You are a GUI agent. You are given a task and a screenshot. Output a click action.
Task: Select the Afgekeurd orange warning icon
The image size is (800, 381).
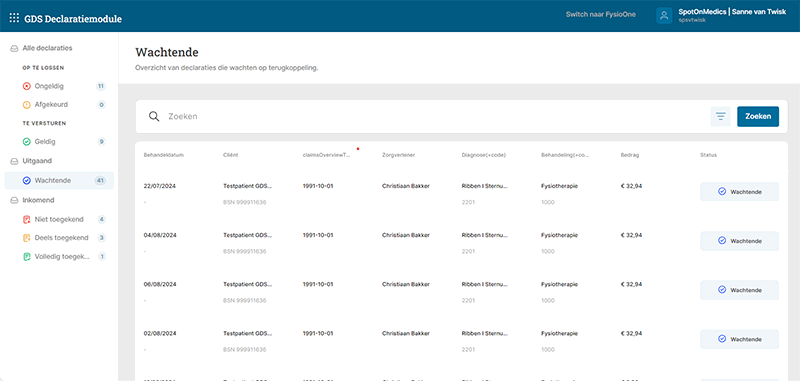point(27,105)
